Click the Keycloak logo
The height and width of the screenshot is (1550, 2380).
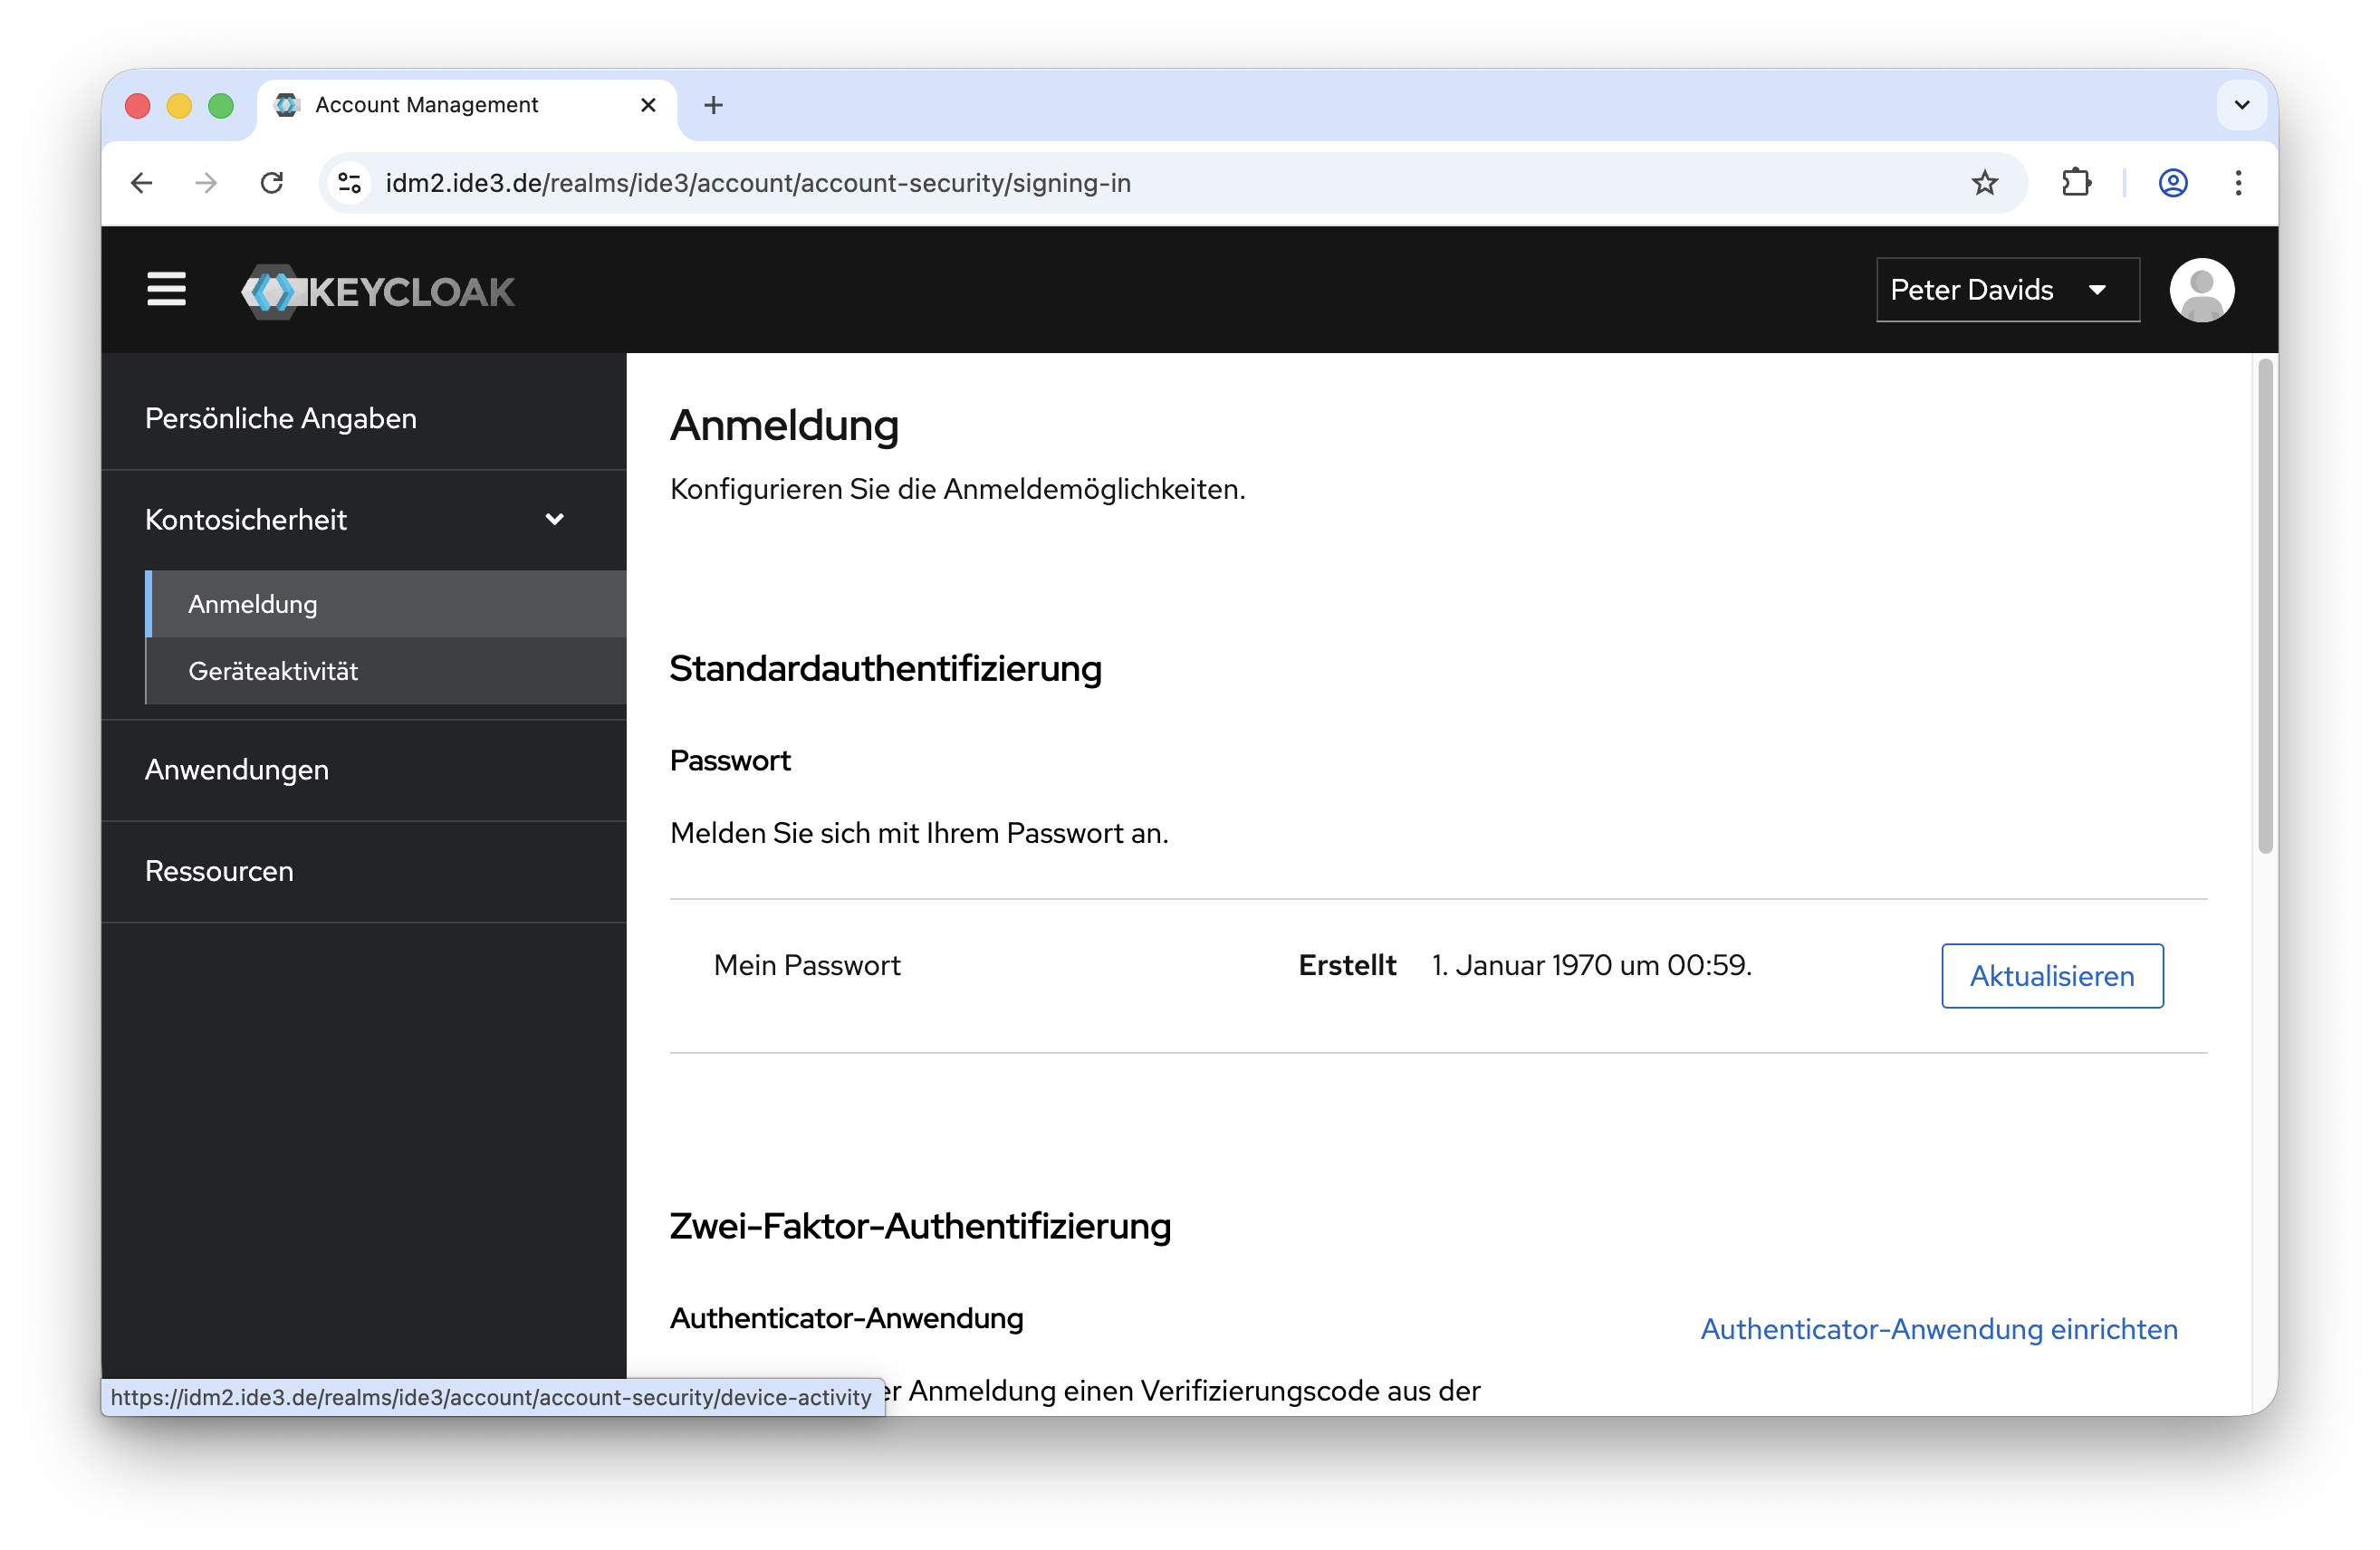tap(378, 291)
